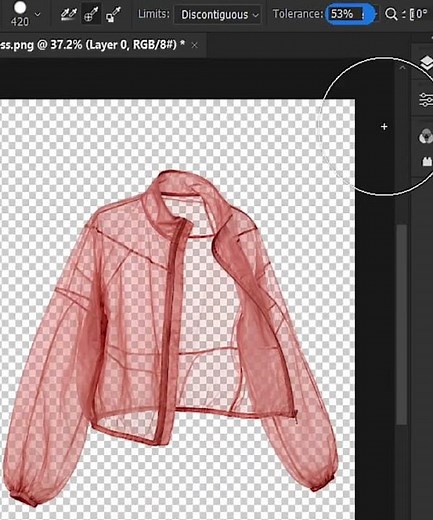Open the Channels overlapping-circles panel icon
433x520 pixels.
(x=426, y=136)
